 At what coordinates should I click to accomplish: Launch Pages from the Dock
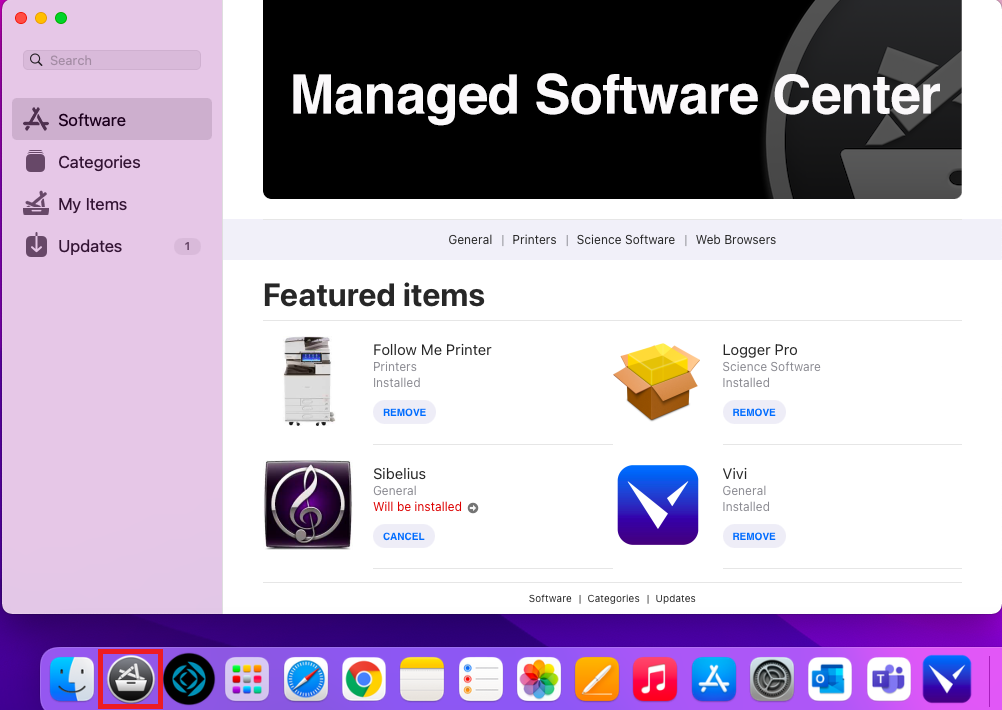coord(597,678)
